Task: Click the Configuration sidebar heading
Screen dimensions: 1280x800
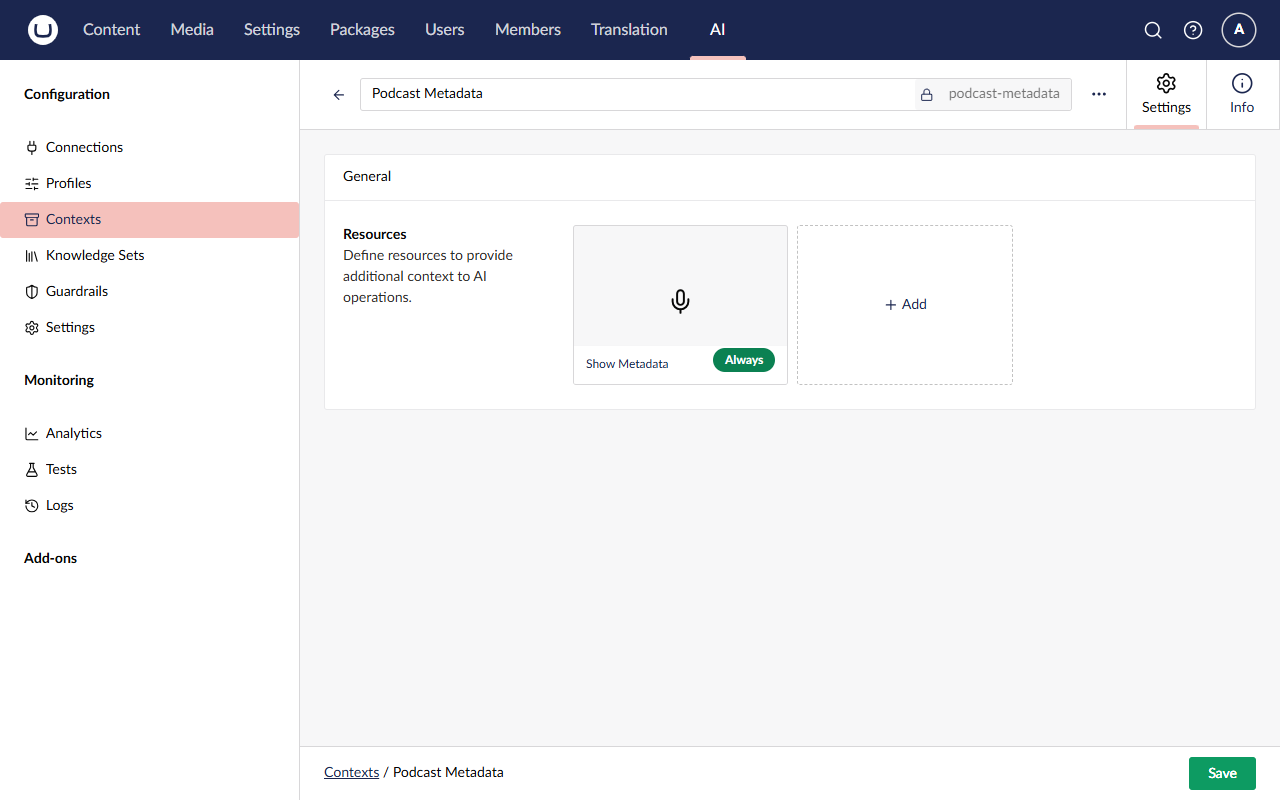Action: point(67,94)
